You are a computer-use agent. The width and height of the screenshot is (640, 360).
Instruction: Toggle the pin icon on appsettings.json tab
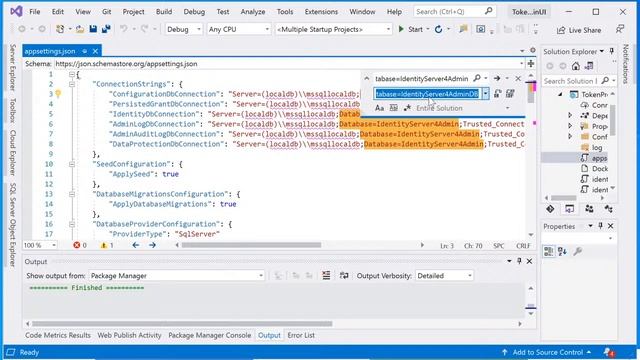click(84, 51)
